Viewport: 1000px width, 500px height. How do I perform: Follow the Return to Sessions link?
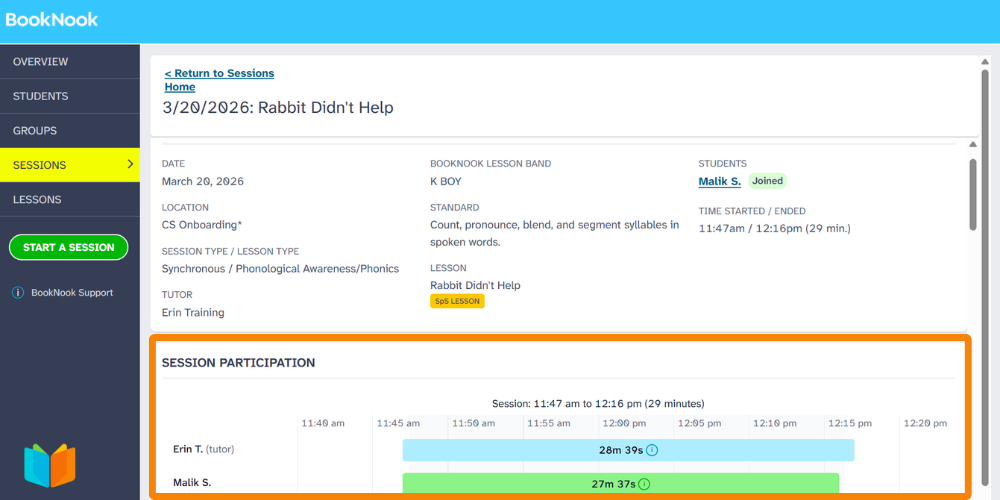(x=219, y=73)
